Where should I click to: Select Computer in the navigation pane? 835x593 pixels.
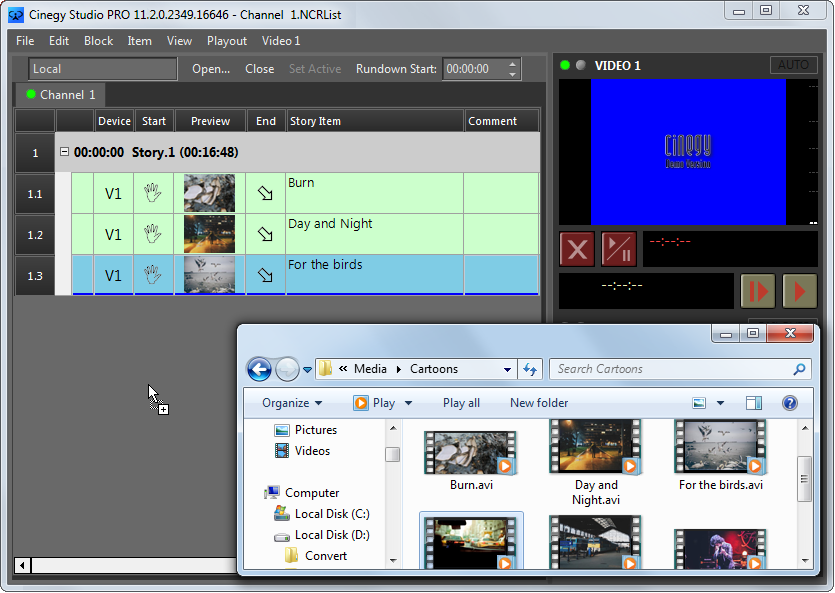tap(302, 493)
